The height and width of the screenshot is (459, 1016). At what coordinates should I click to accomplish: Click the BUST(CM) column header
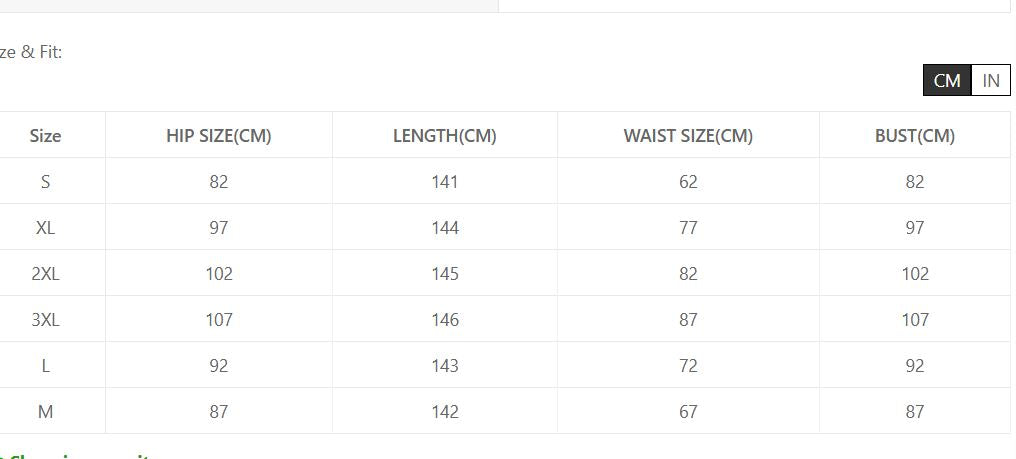click(x=915, y=136)
